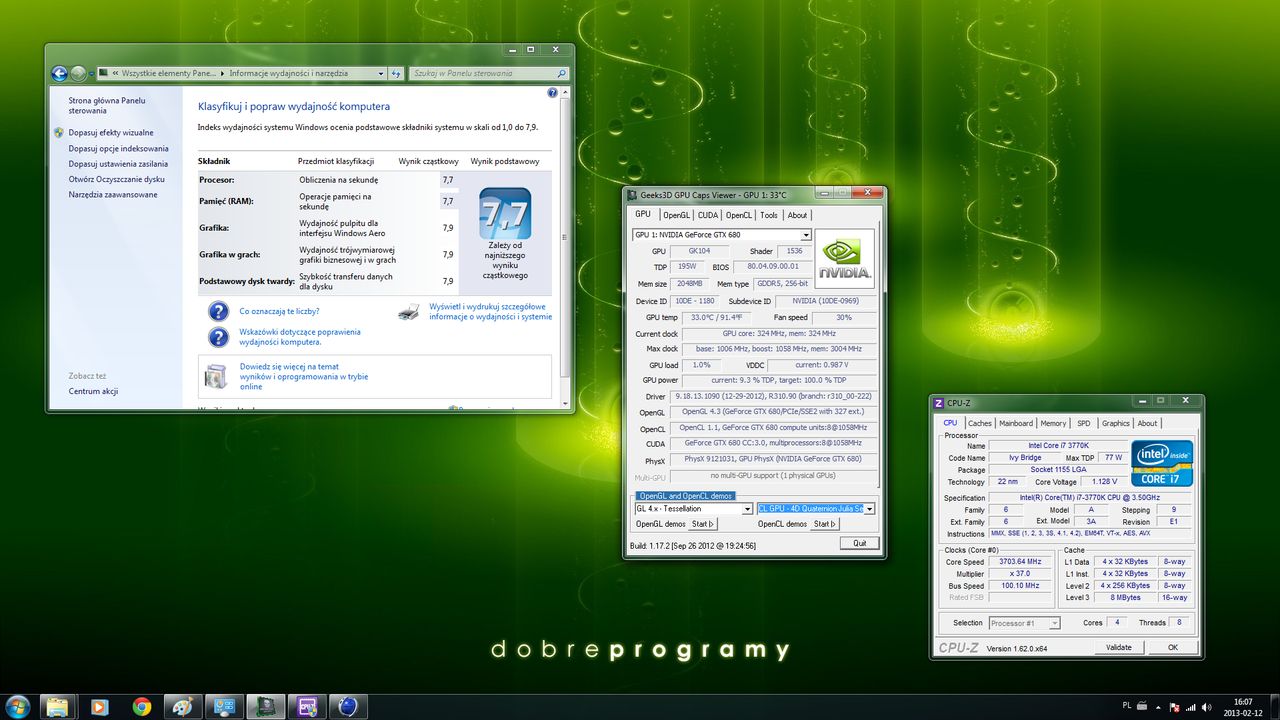Viewport: 1280px width, 720px height.
Task: Open 'Dopasuj opcje indeksowania' link
Action: (118, 148)
